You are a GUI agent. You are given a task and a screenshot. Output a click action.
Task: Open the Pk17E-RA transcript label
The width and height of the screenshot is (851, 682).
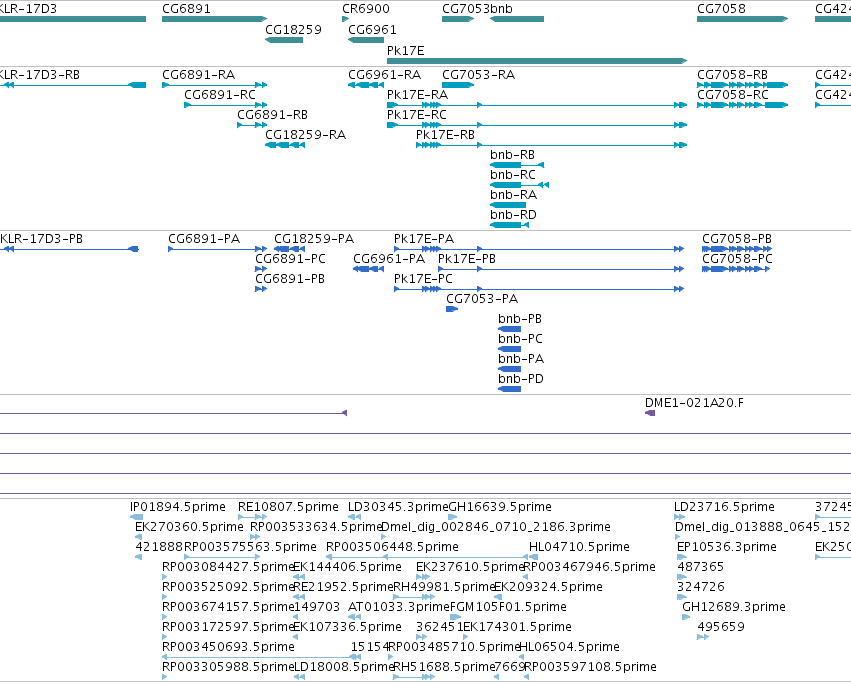(x=417, y=94)
